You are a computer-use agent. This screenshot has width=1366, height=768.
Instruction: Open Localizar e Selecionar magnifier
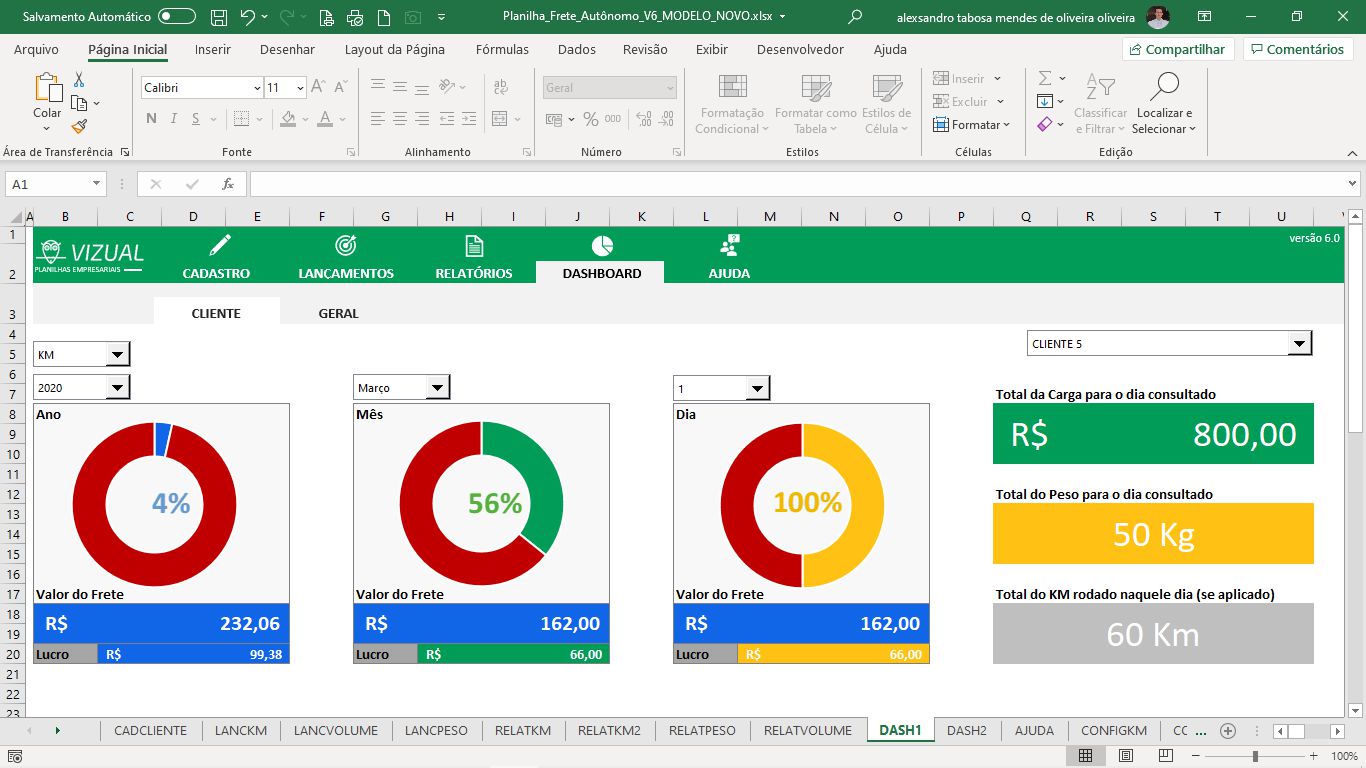[x=1163, y=88]
